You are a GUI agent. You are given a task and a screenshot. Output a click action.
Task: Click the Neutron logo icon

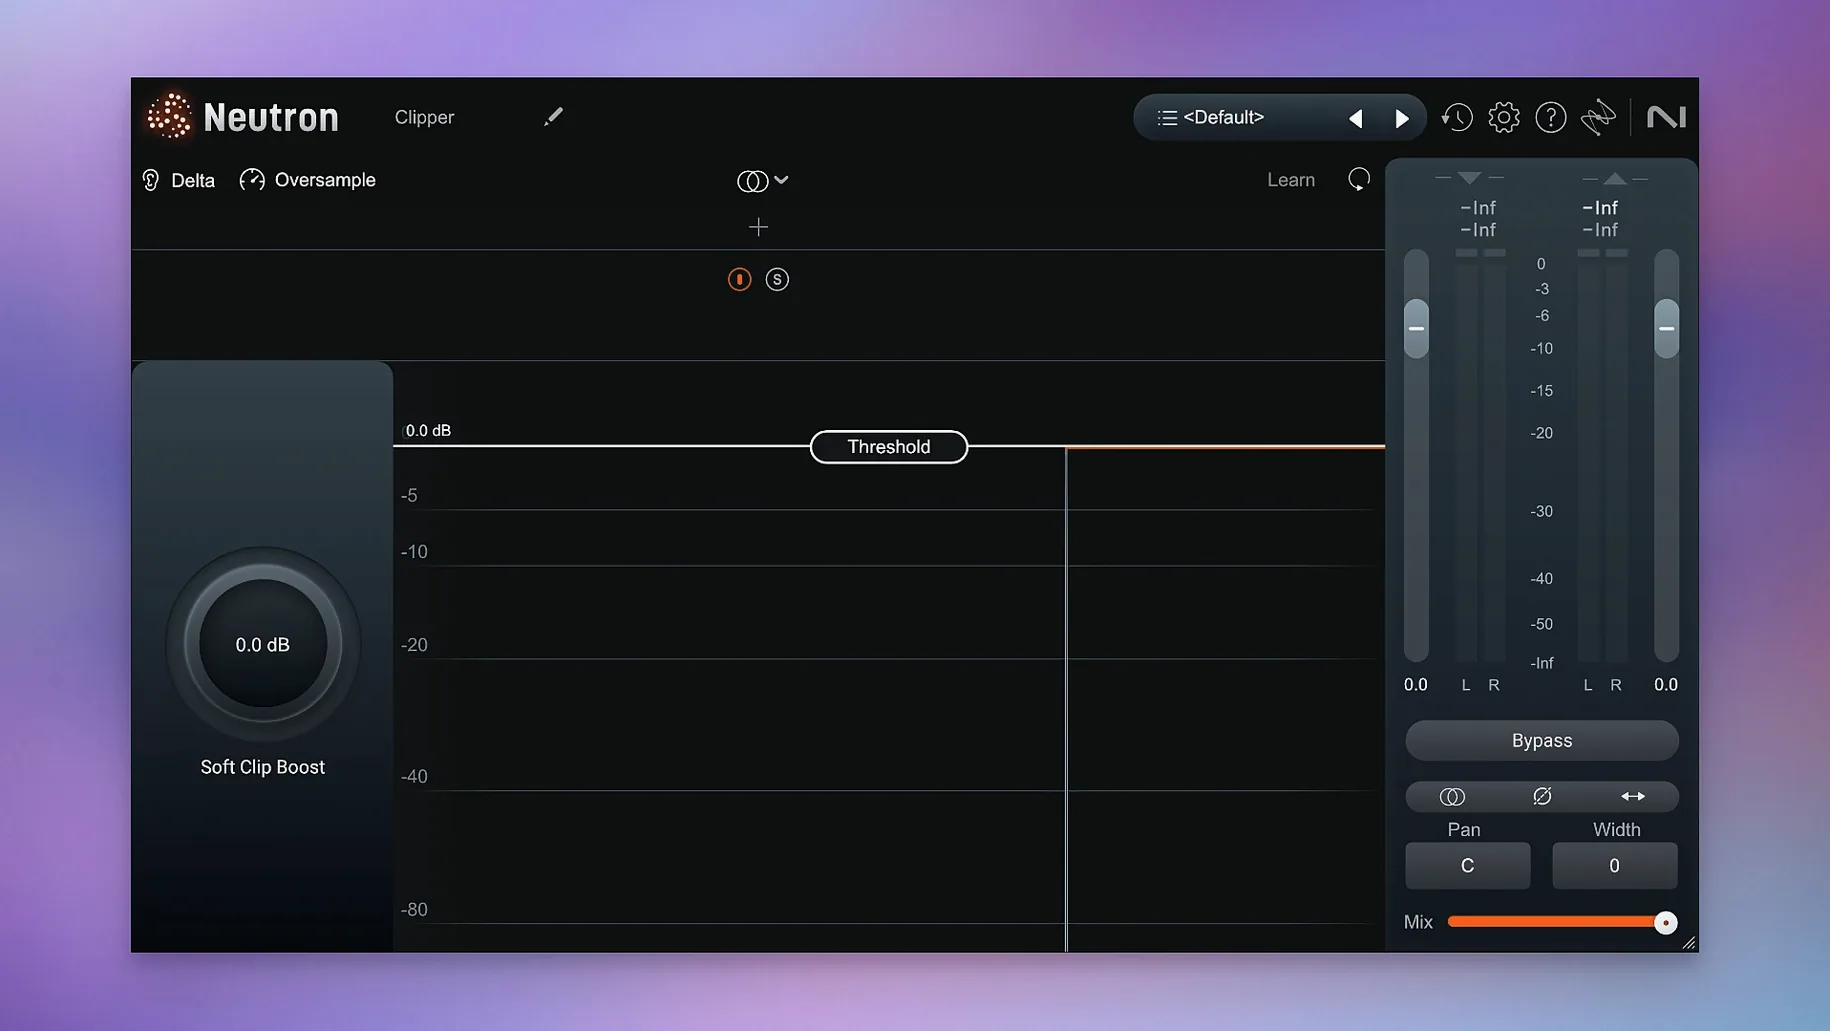(x=169, y=117)
